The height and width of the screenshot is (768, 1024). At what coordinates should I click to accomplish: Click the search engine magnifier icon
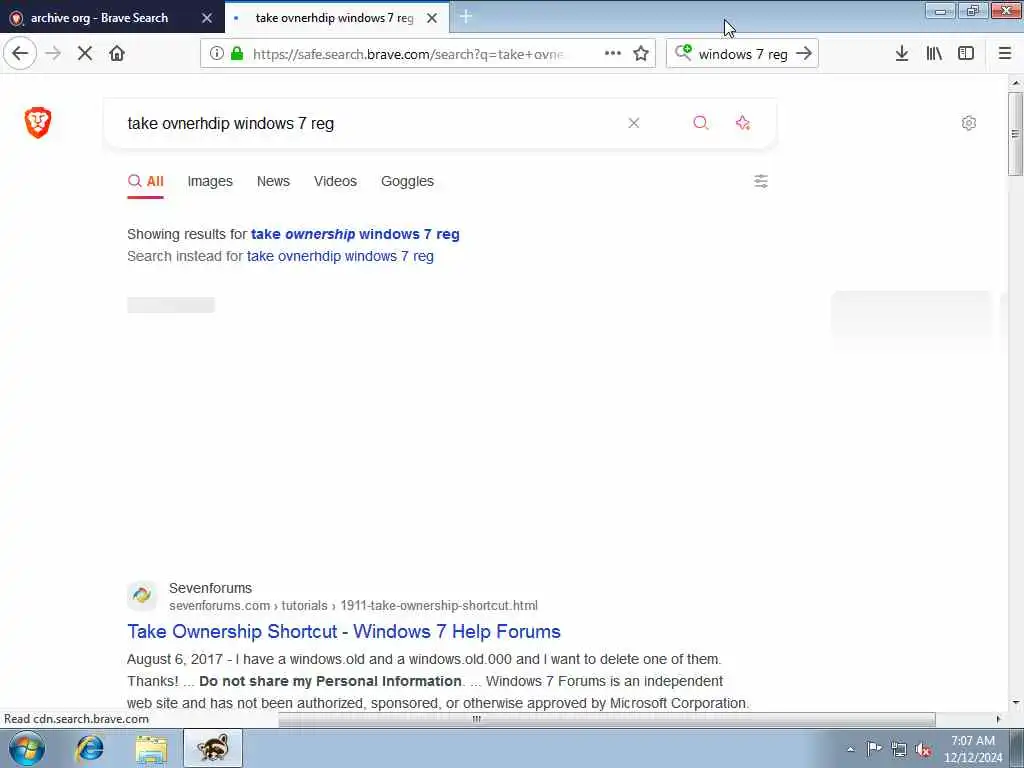[683, 52]
